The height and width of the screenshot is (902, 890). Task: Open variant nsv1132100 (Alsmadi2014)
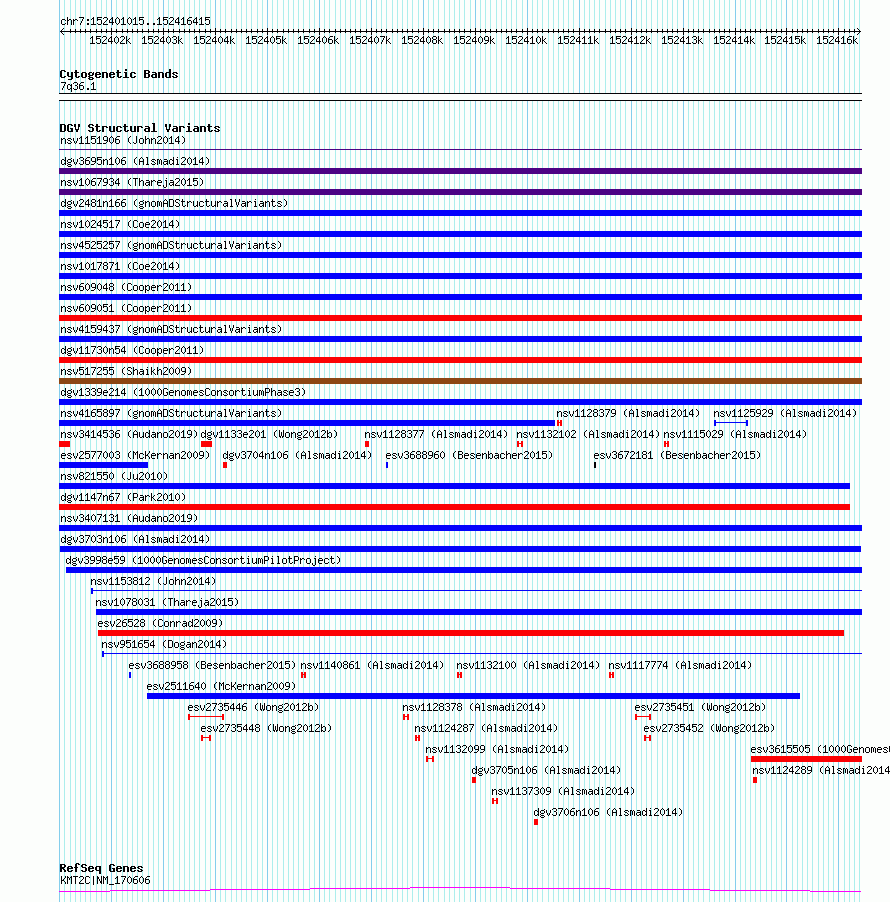[528, 665]
